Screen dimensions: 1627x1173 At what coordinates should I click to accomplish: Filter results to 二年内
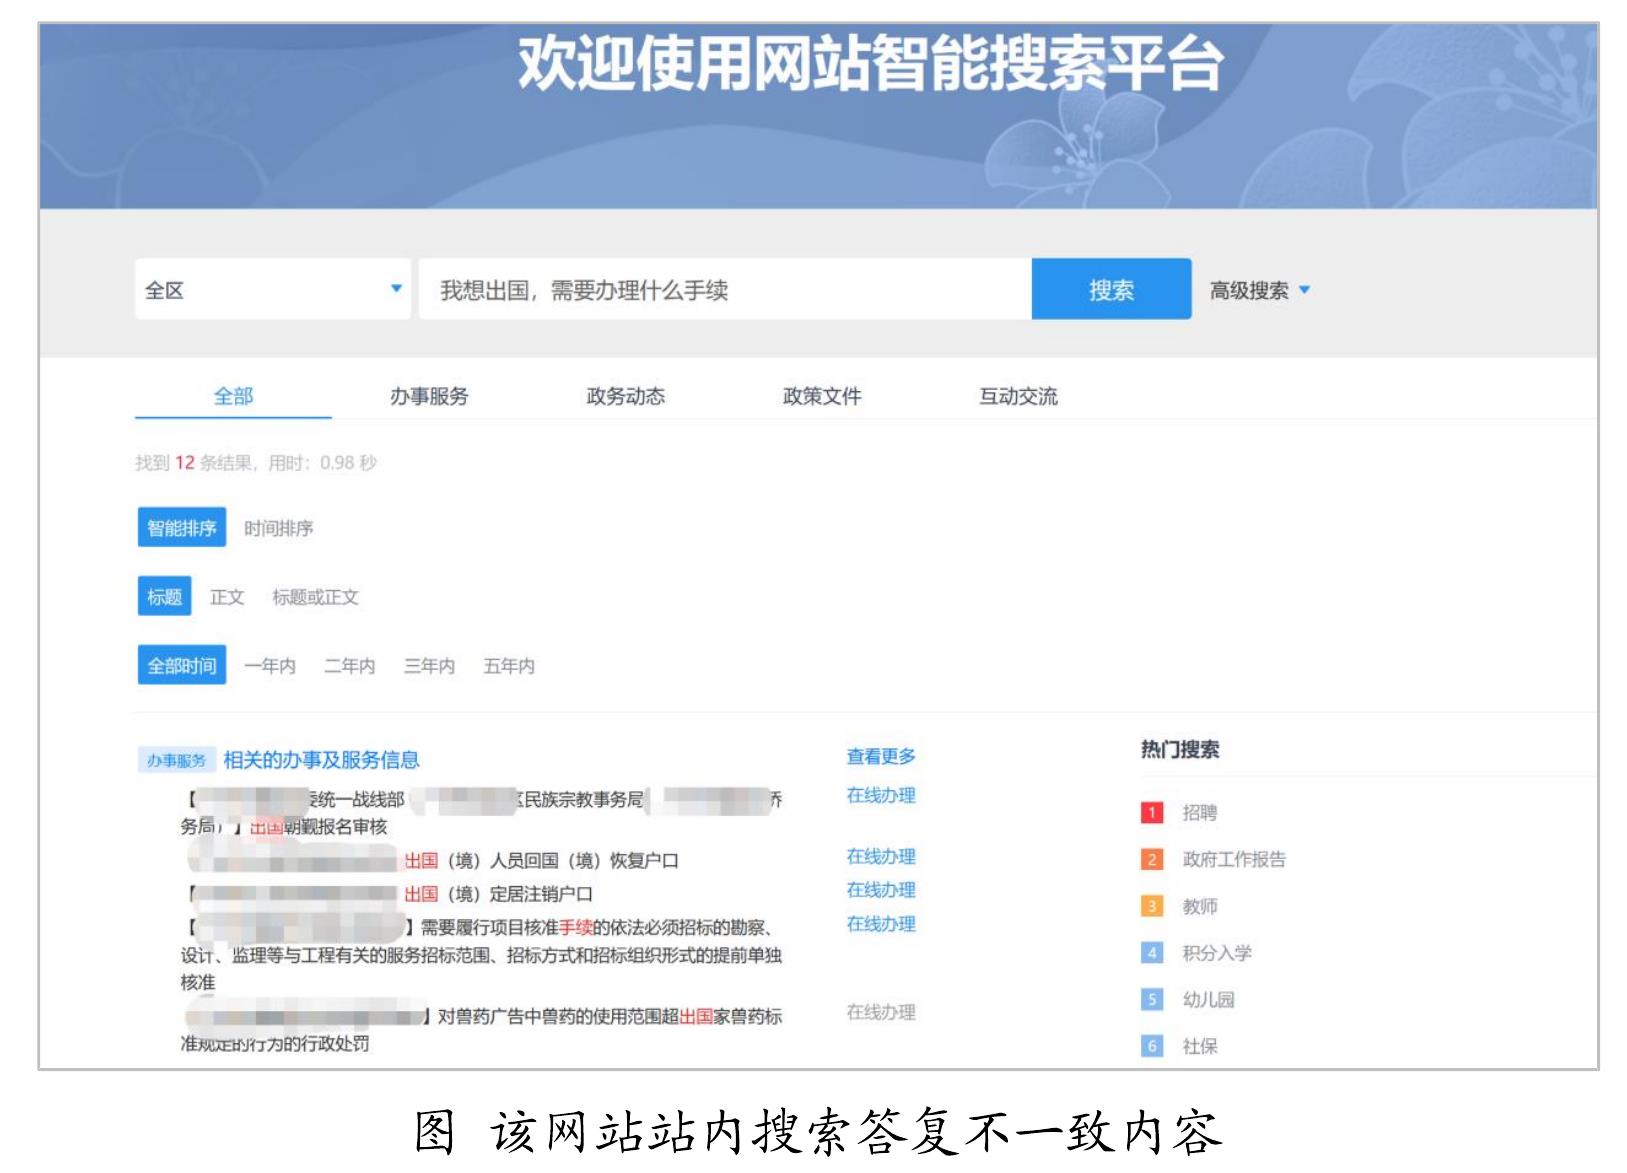point(349,666)
